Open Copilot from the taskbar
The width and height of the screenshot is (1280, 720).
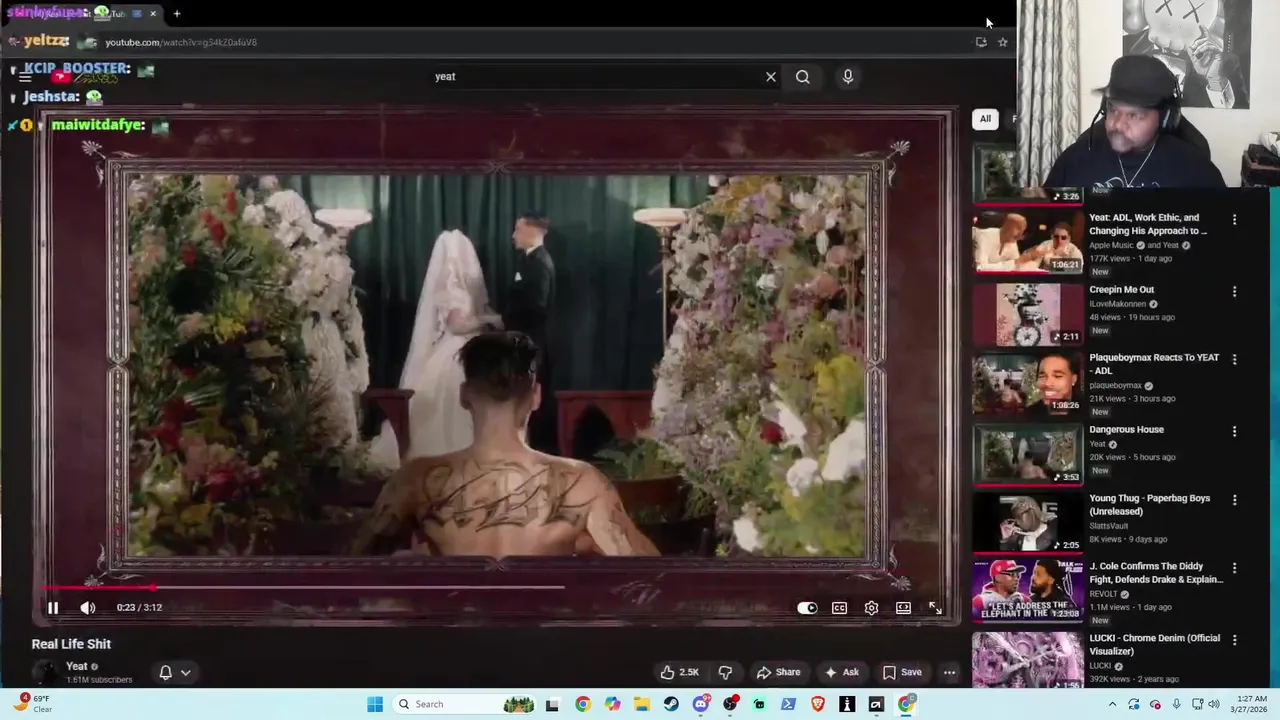pos(612,704)
